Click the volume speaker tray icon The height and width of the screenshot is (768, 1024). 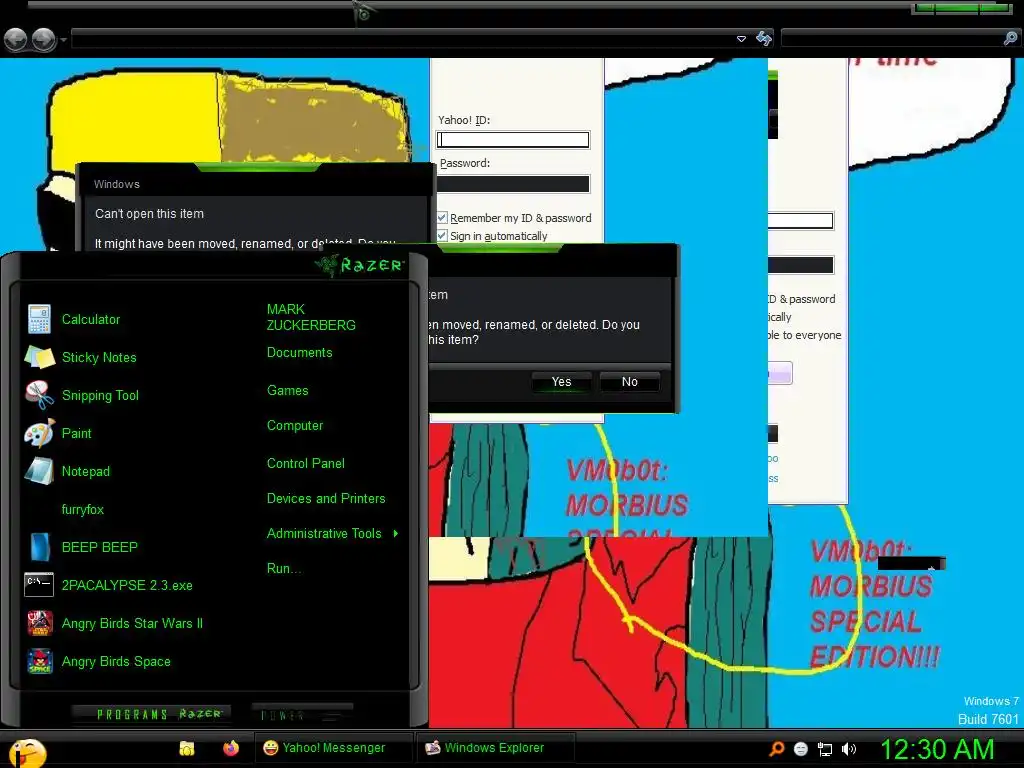point(849,749)
